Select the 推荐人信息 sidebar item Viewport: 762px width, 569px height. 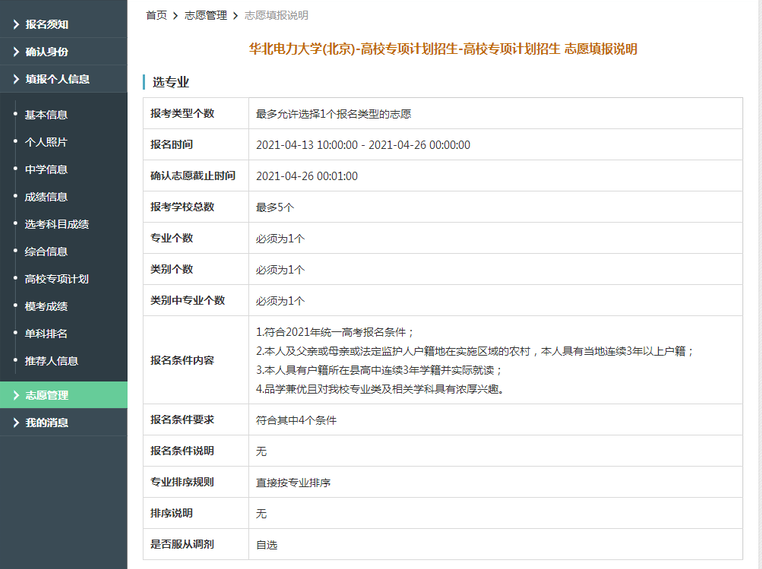point(51,360)
